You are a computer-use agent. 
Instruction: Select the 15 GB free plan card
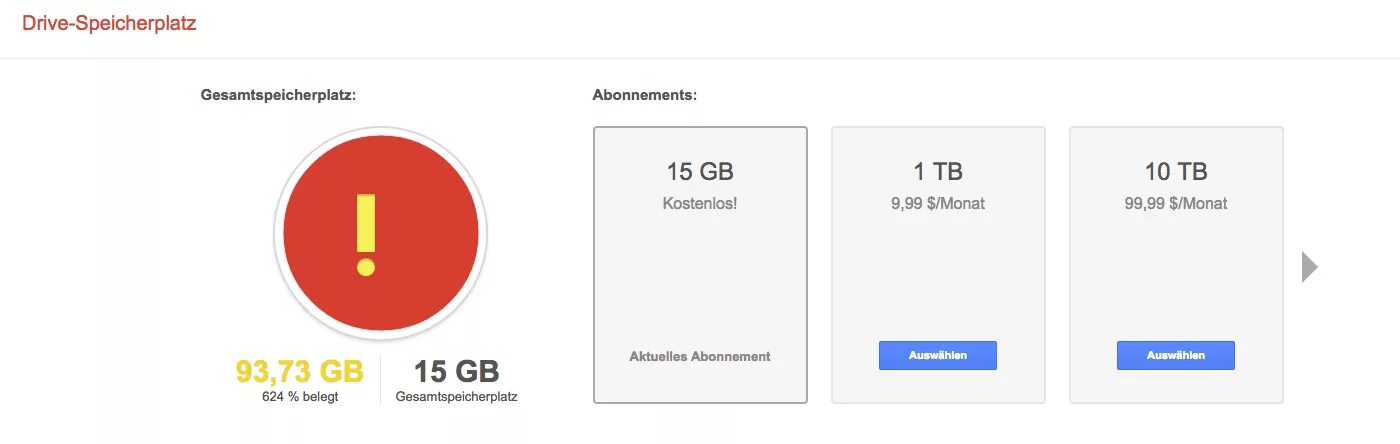coord(700,265)
